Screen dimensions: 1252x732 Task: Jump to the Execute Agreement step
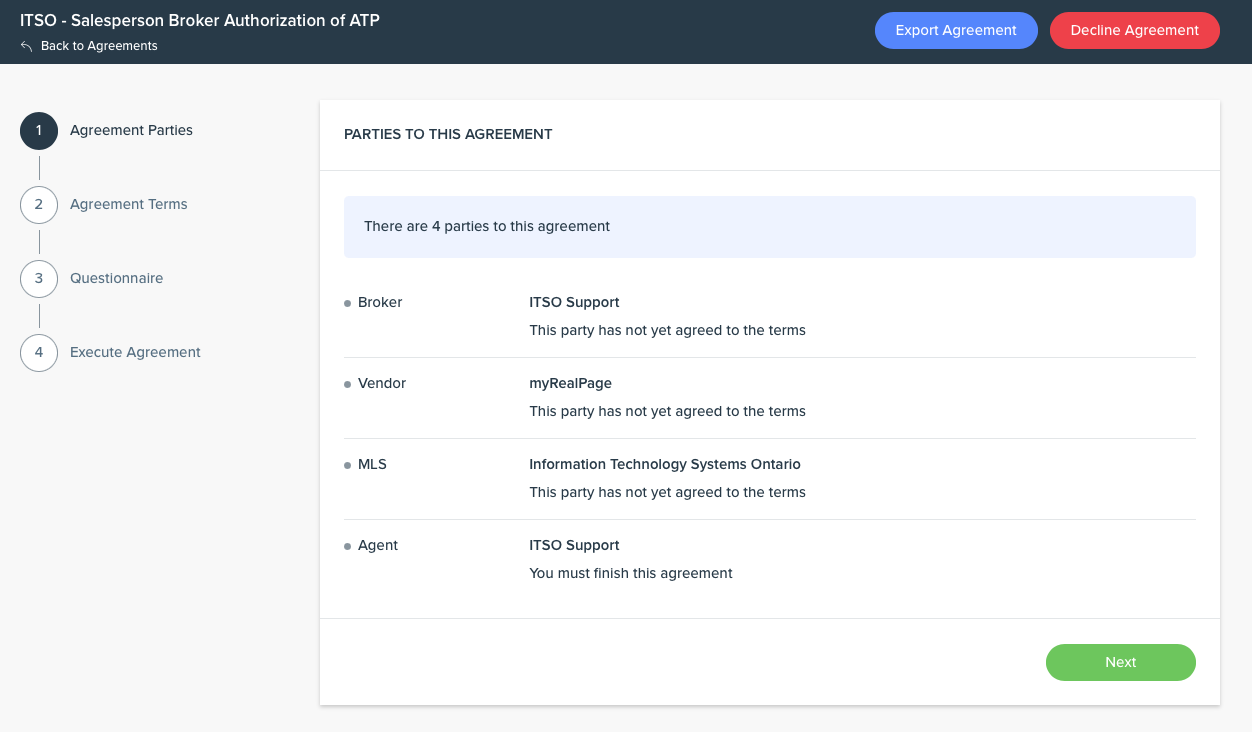click(135, 352)
